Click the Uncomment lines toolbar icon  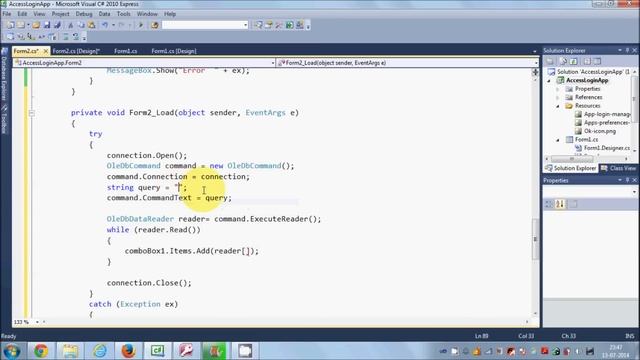(x=76, y=37)
